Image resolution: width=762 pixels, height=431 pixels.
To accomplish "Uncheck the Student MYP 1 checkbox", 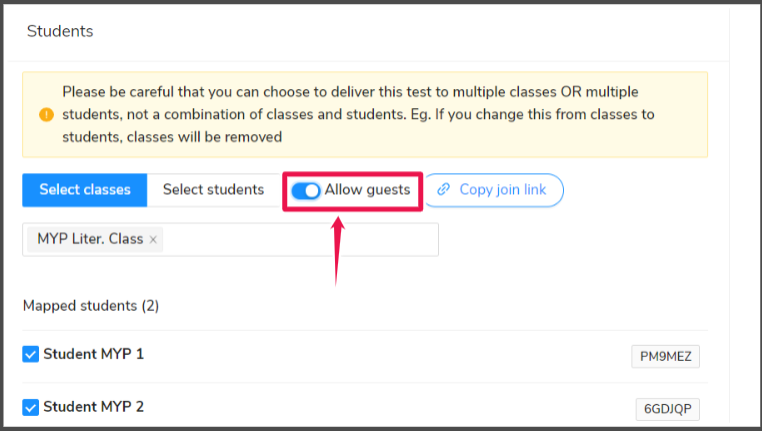I will click(31, 354).
